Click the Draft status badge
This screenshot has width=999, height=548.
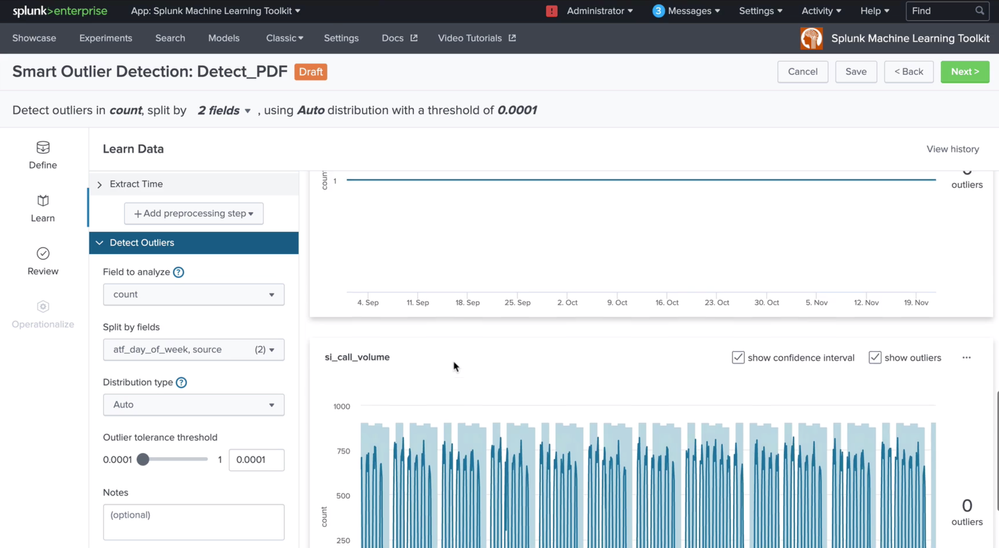click(x=311, y=72)
